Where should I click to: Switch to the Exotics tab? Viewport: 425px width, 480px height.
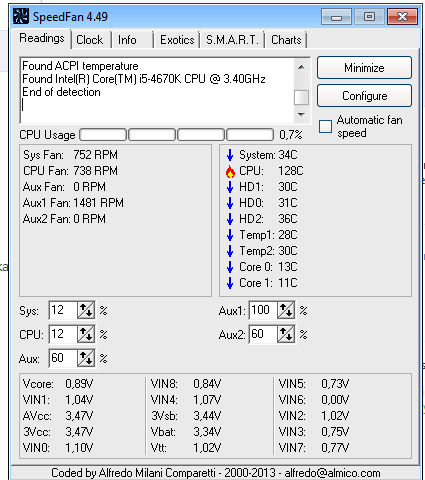point(177,40)
